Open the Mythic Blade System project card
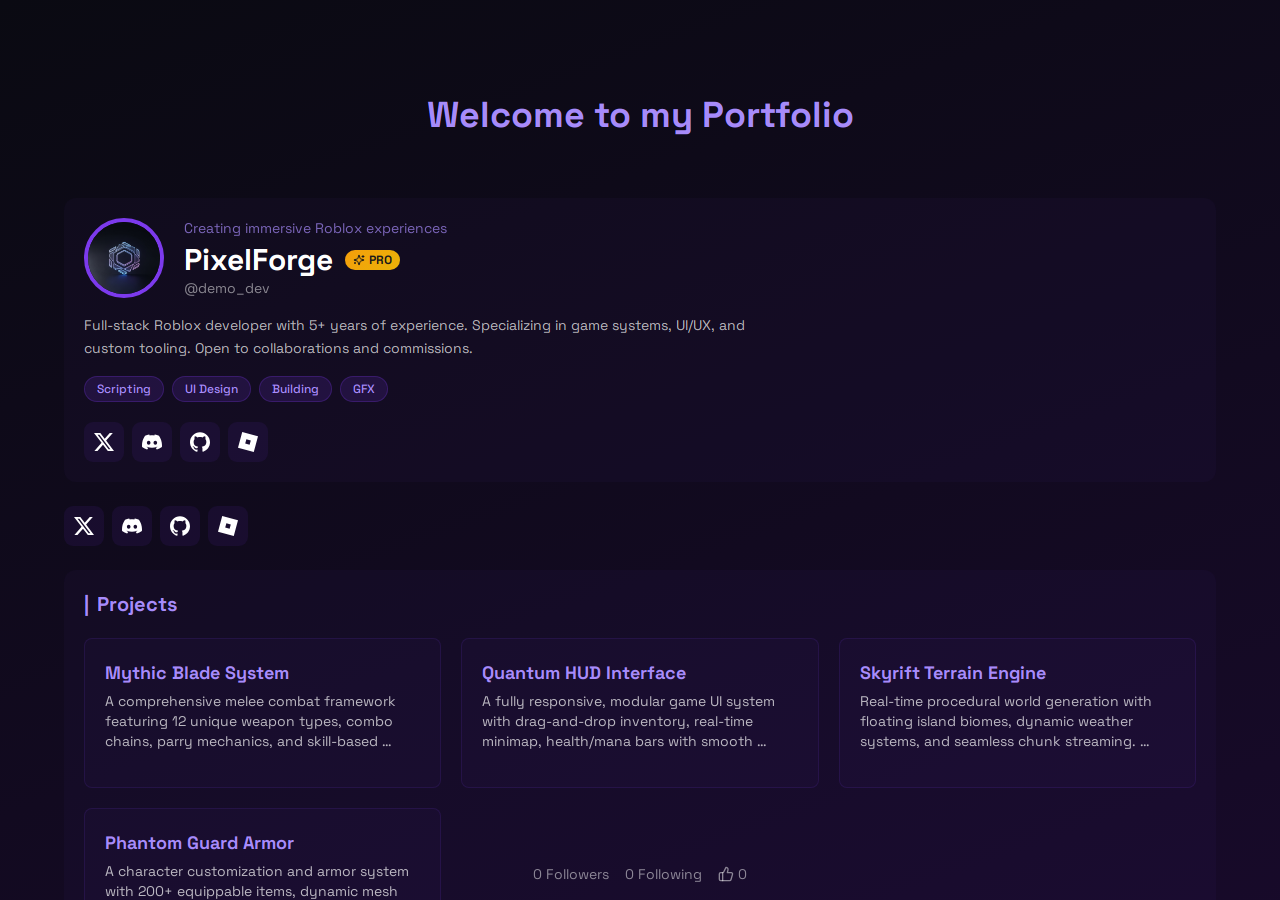The image size is (1280, 900). [262, 713]
